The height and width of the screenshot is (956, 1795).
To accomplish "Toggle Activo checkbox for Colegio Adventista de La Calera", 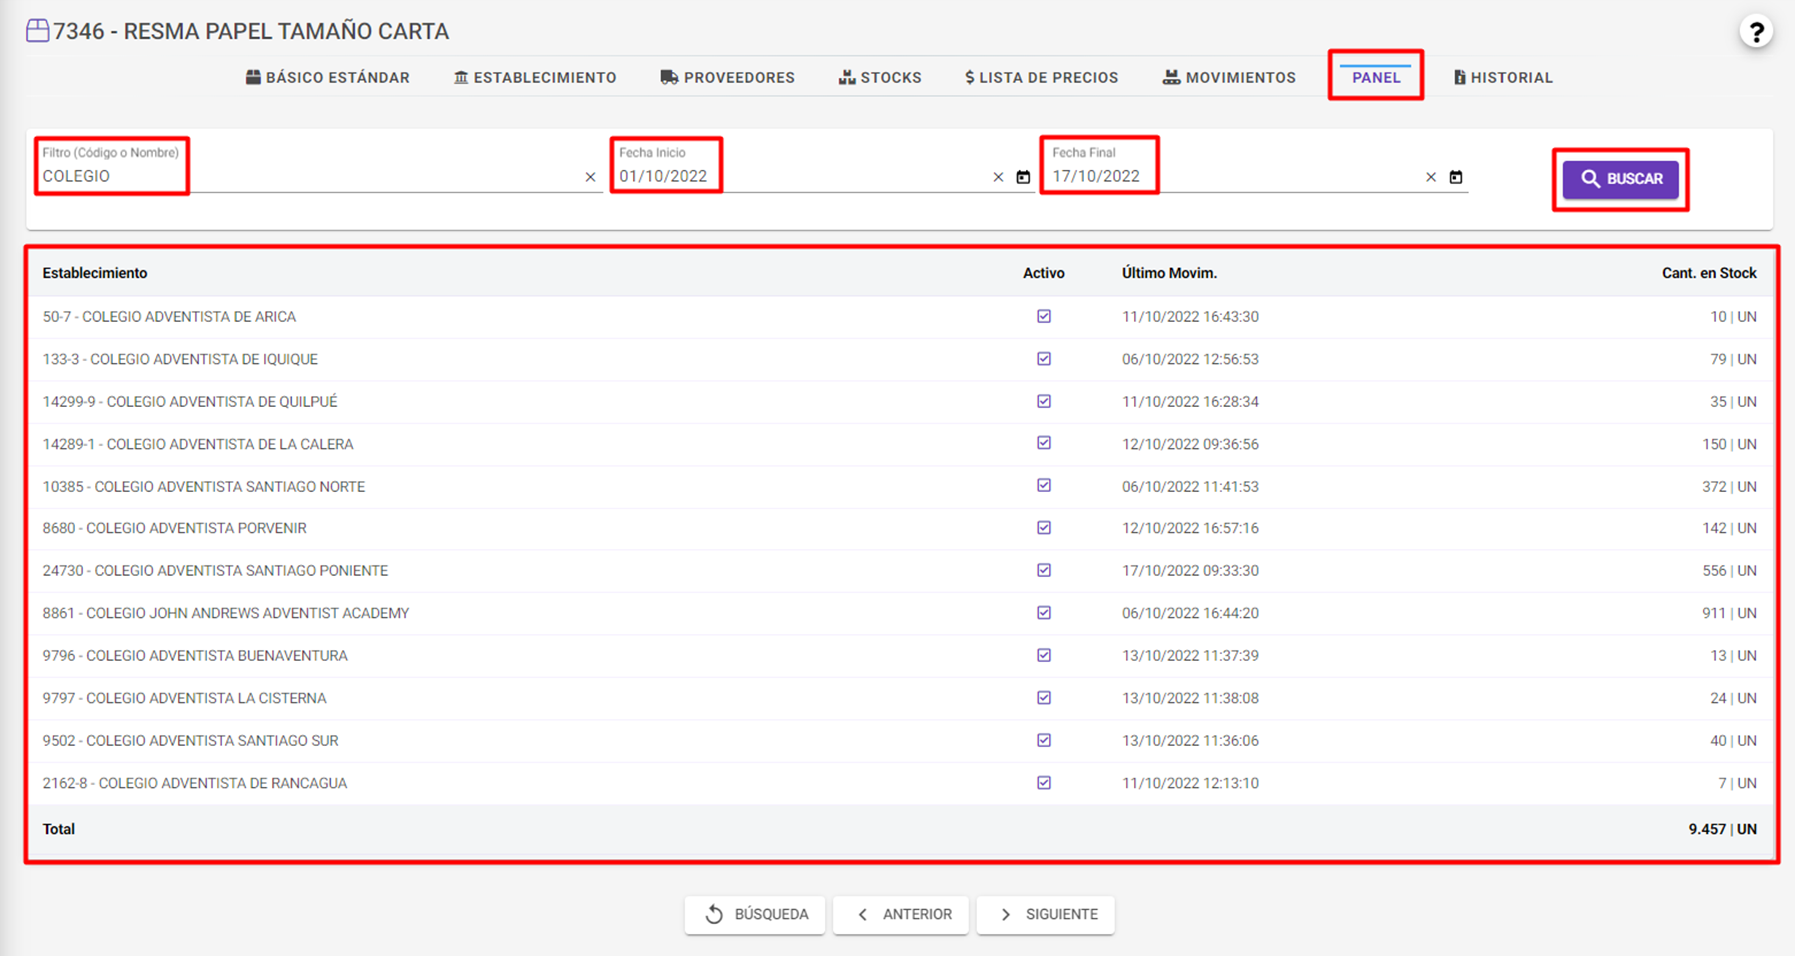I will click(x=1044, y=443).
